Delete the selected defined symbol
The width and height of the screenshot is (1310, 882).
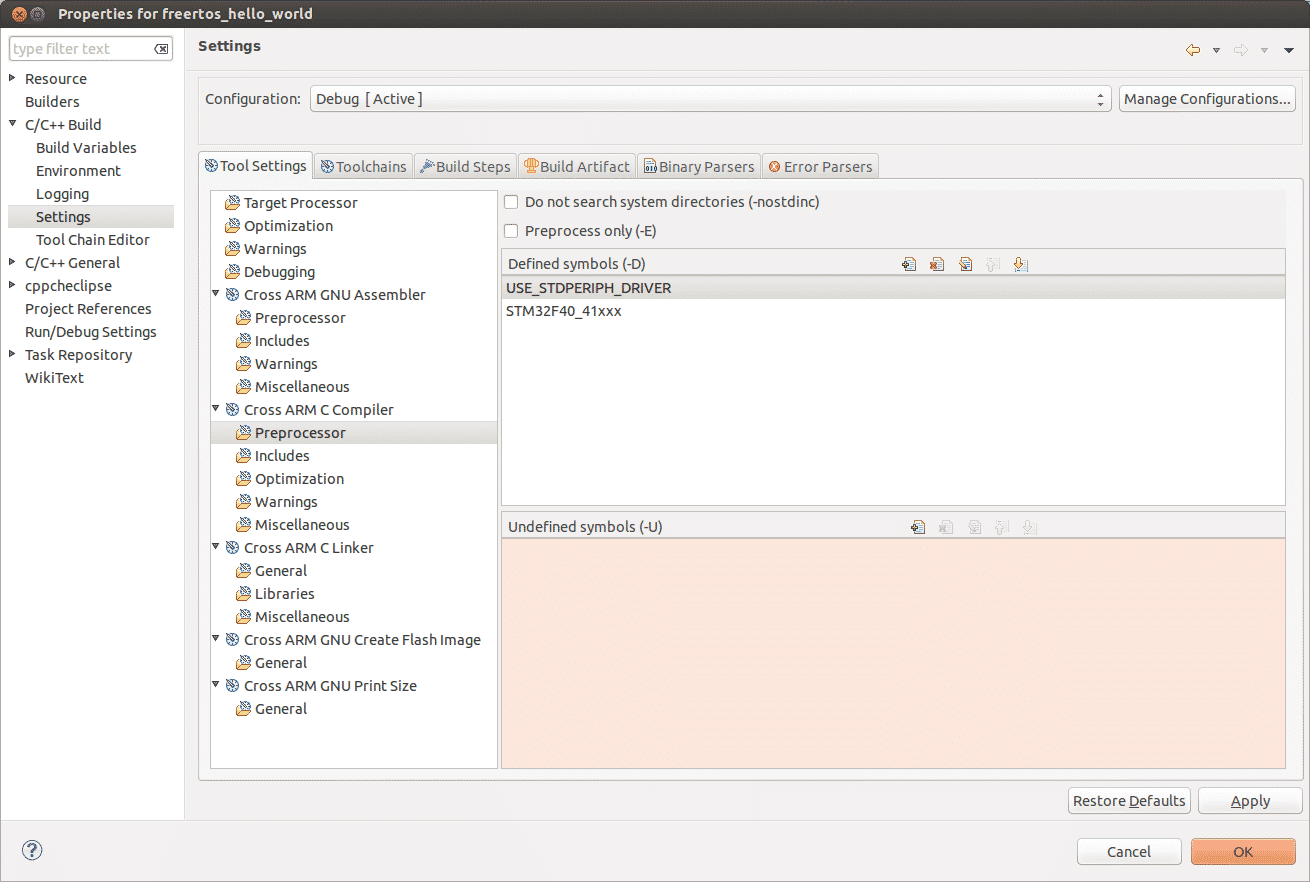pos(937,264)
